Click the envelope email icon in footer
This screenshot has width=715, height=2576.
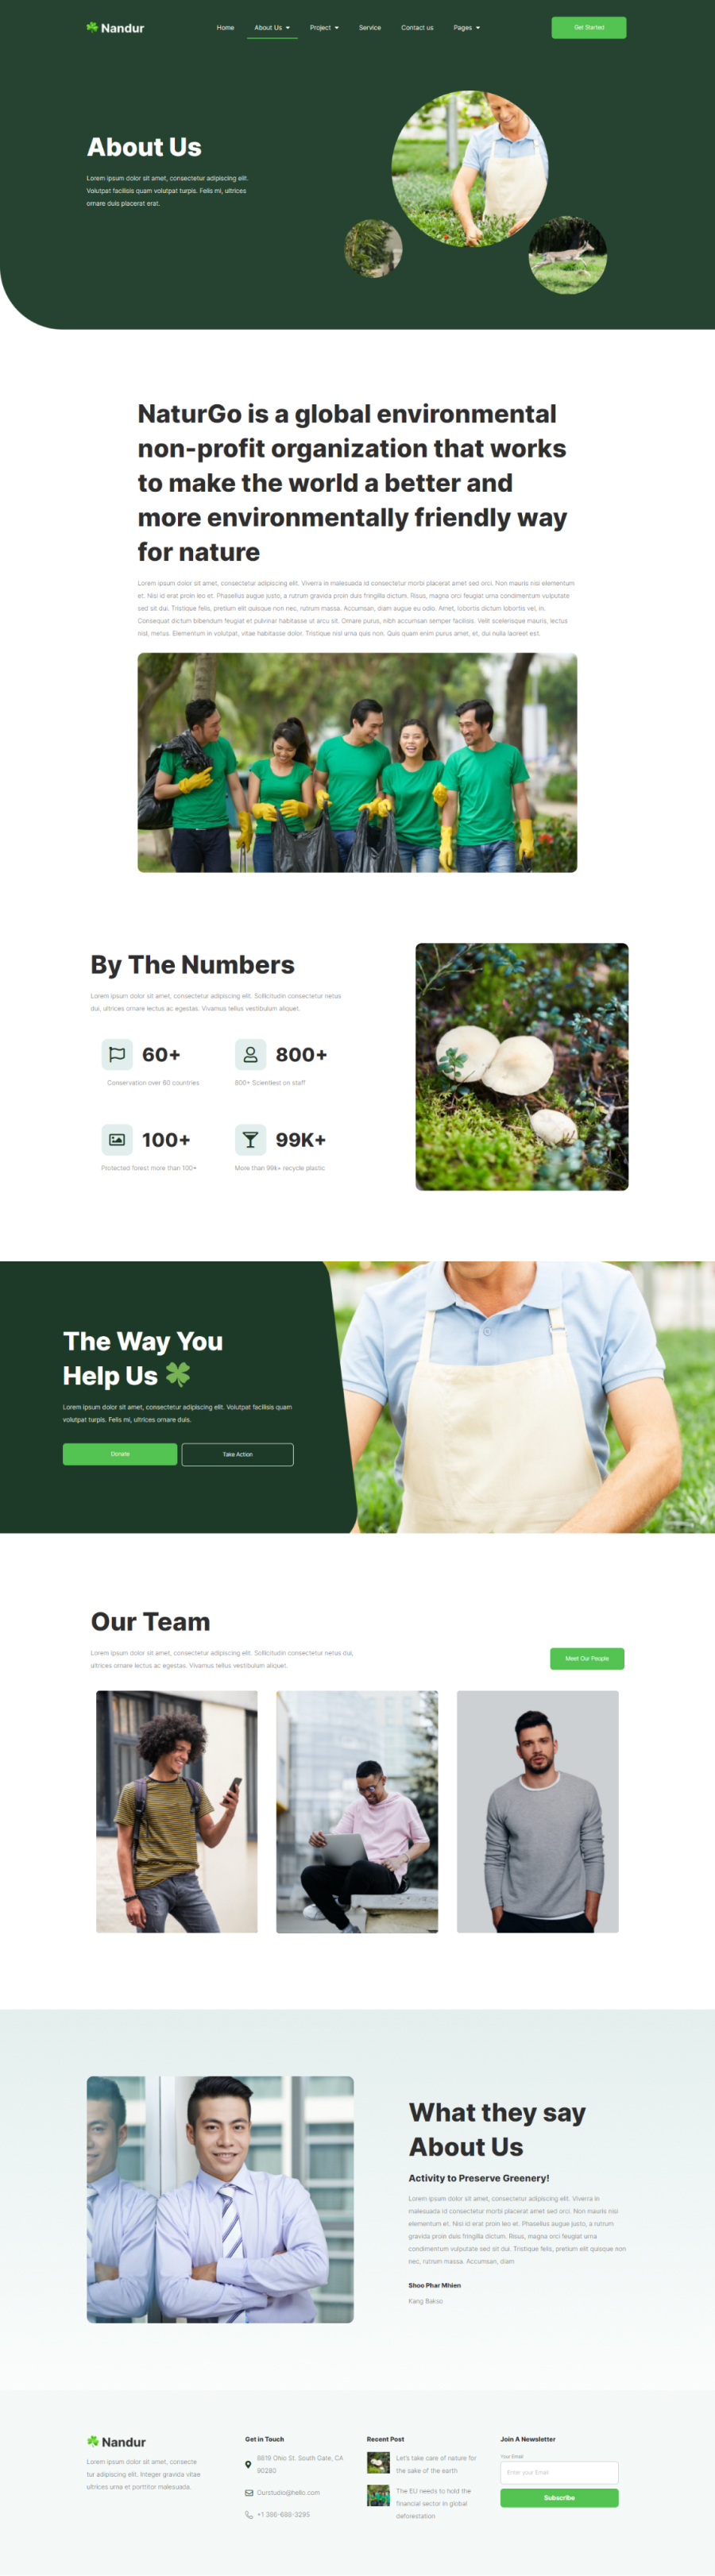[x=249, y=2492]
